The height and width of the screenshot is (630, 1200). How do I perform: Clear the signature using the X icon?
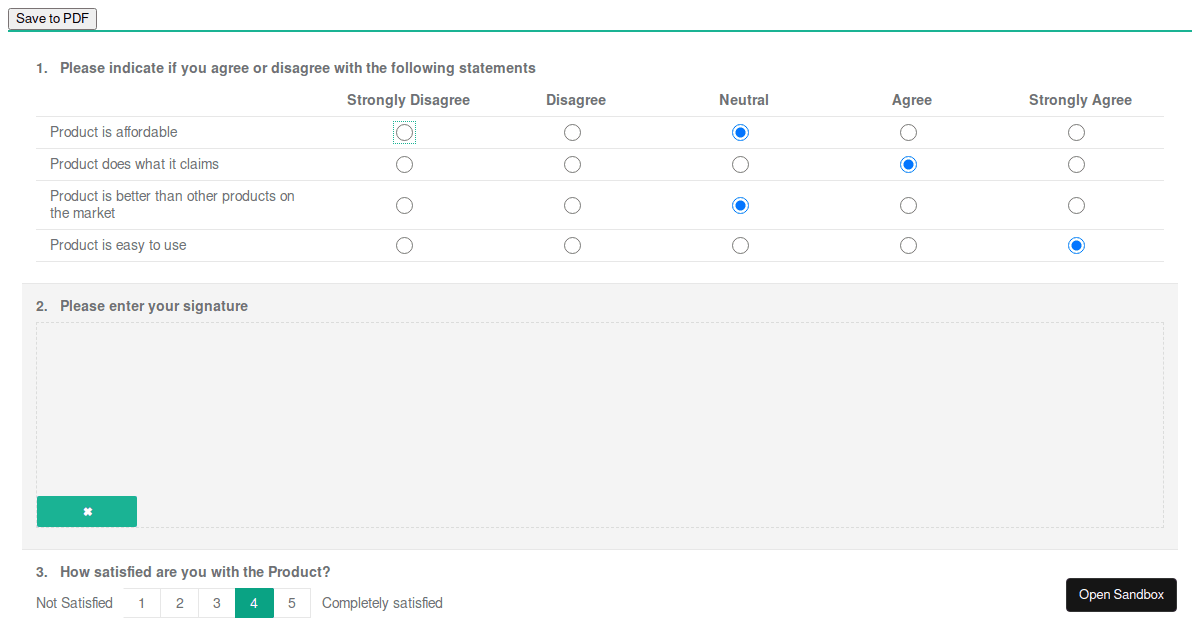tap(86, 511)
